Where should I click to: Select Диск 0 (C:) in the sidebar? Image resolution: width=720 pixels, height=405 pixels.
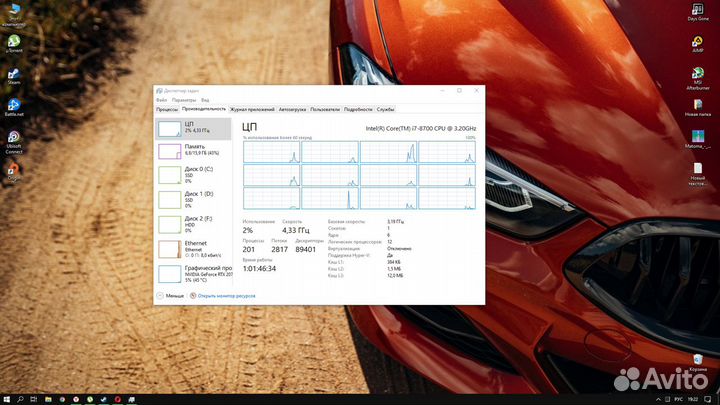point(193,174)
